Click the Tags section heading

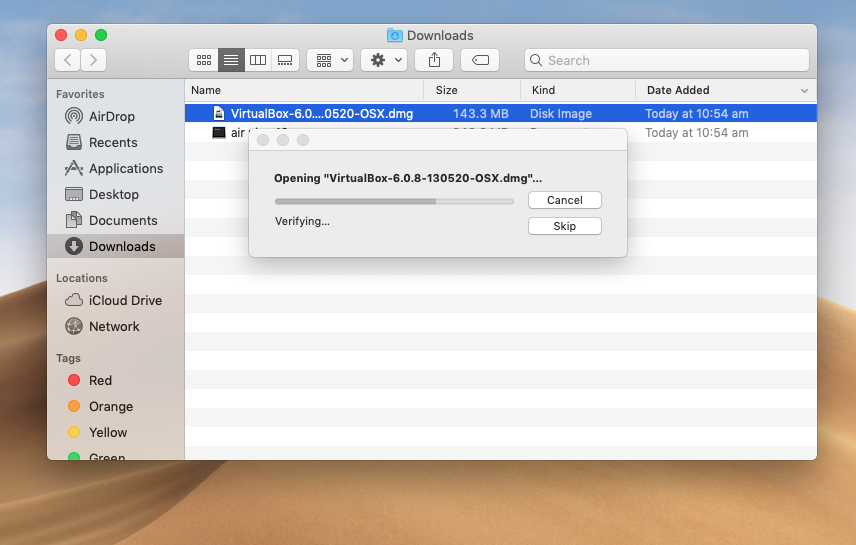[68, 358]
